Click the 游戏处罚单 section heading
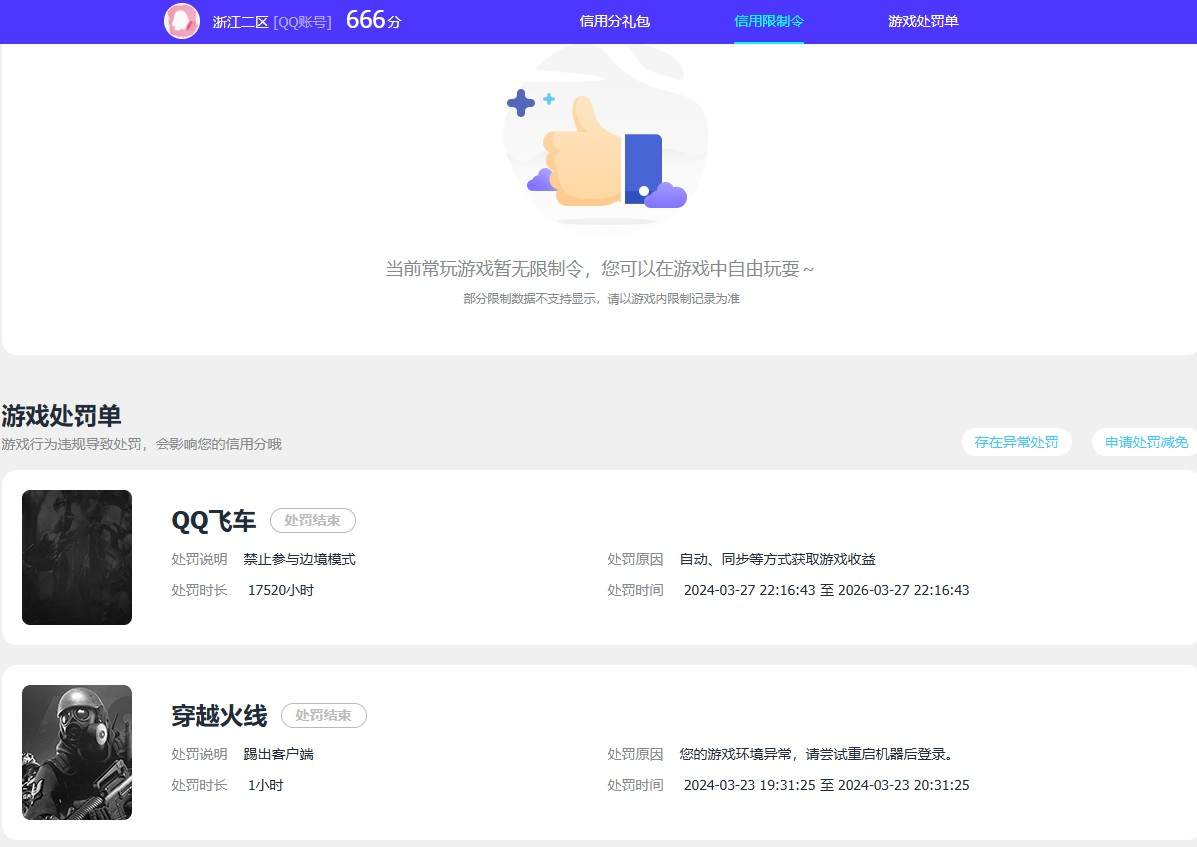This screenshot has height=847, width=1197. click(x=61, y=416)
